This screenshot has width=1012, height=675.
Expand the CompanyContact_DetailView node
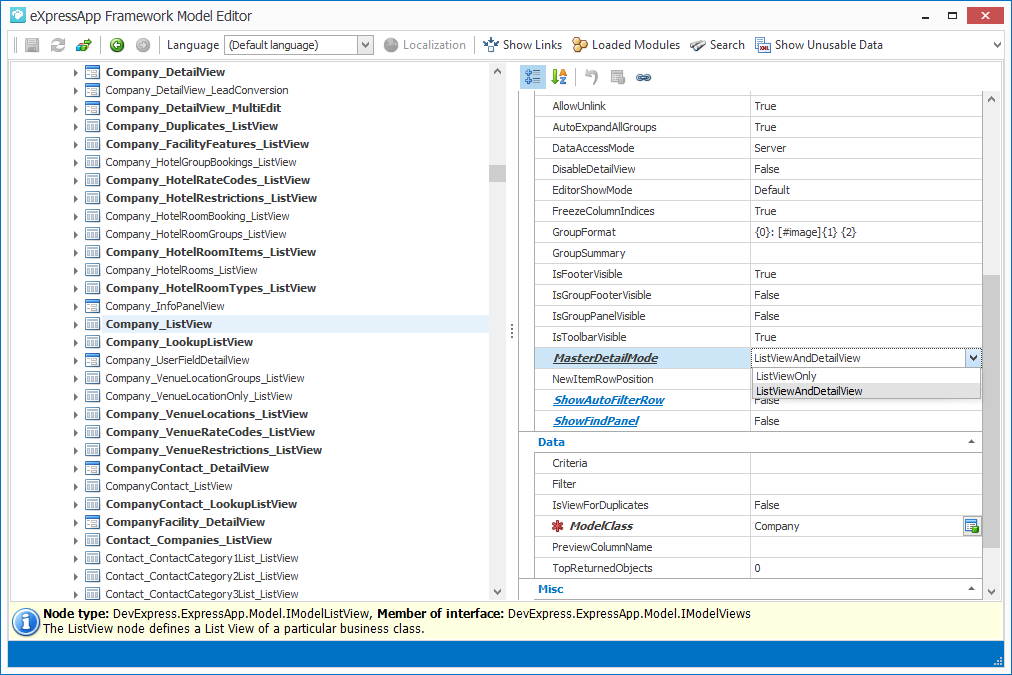76,468
